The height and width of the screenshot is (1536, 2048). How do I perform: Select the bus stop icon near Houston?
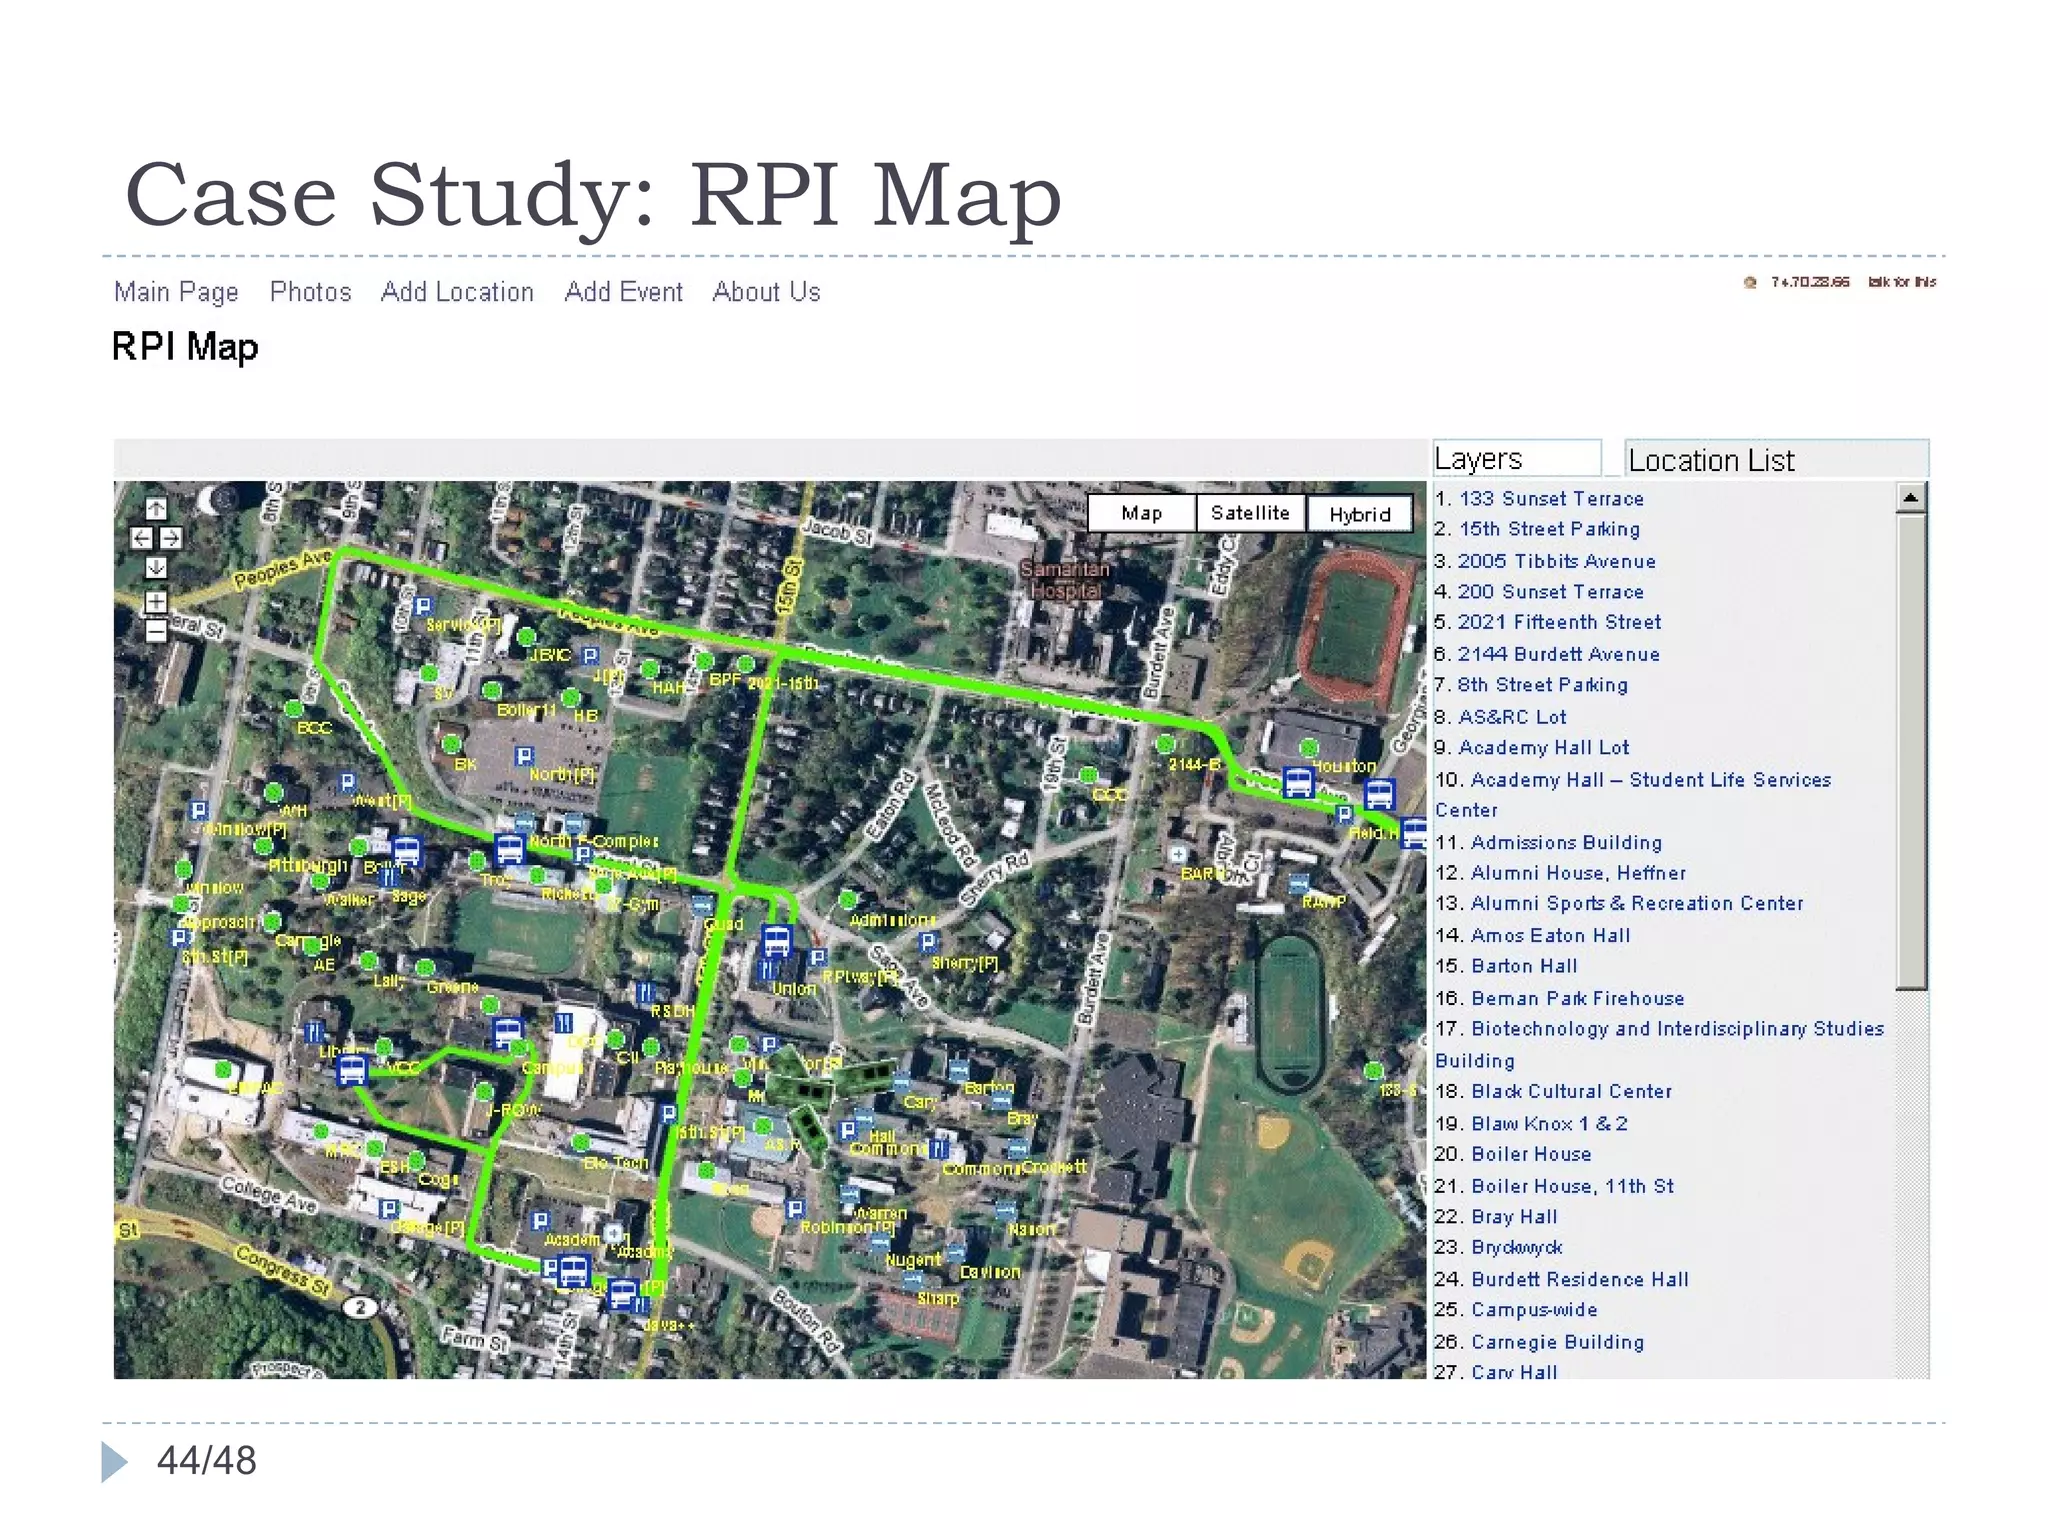pos(1298,782)
